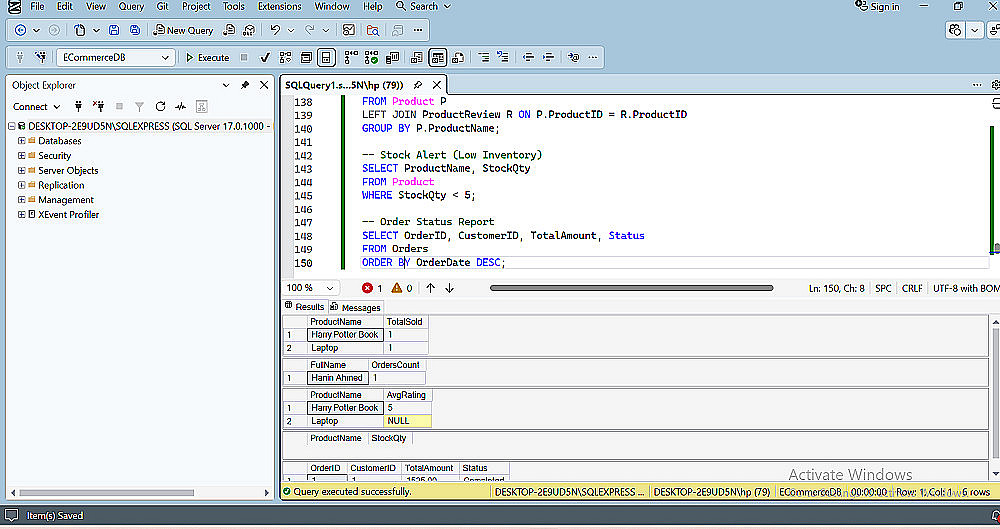Switch to the Messages tab
Screen dimensions: 1000x529
tap(356, 308)
